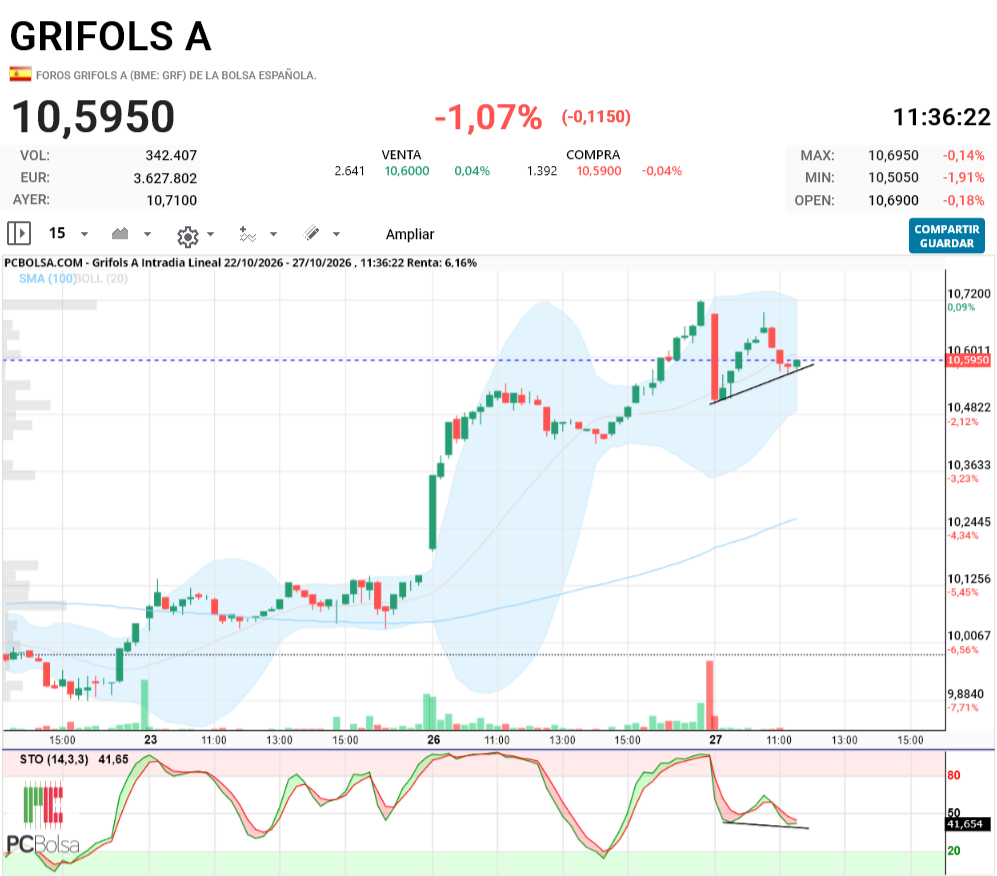Click the VENTA price 10,6000

tap(407, 171)
